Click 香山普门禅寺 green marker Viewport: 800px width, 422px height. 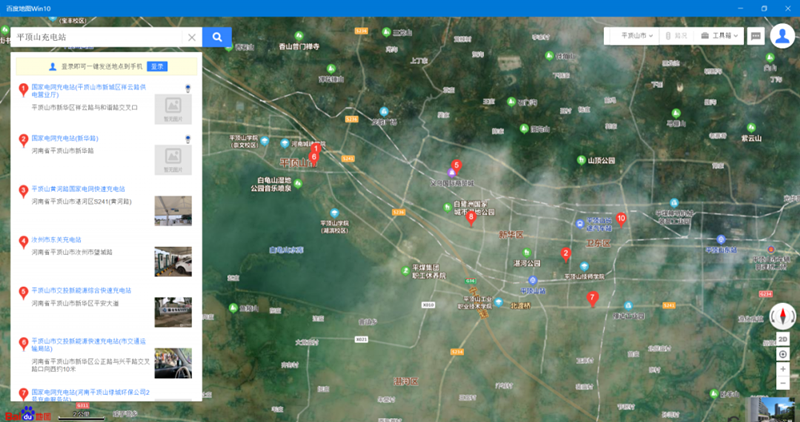pyautogui.click(x=299, y=36)
